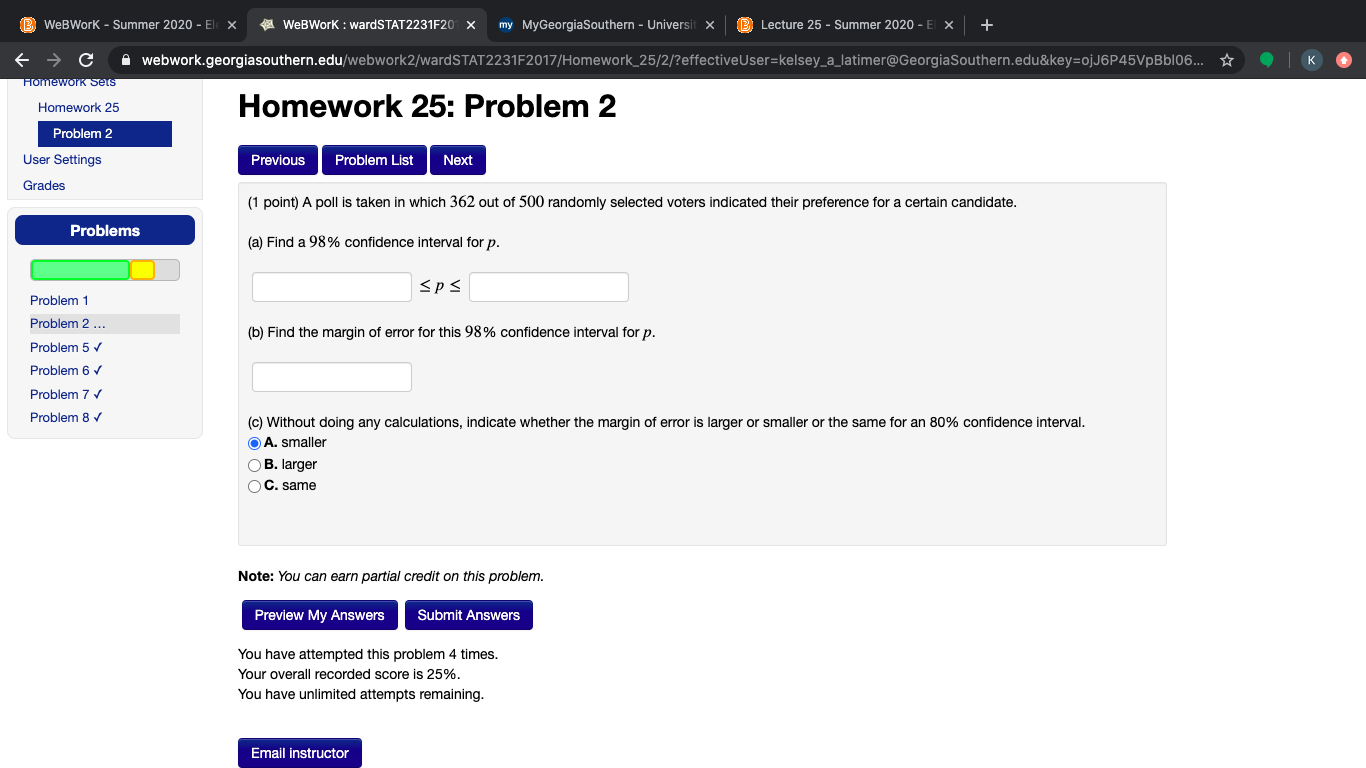Open the K profile avatar
Viewport: 1366px width, 768px height.
click(1311, 59)
